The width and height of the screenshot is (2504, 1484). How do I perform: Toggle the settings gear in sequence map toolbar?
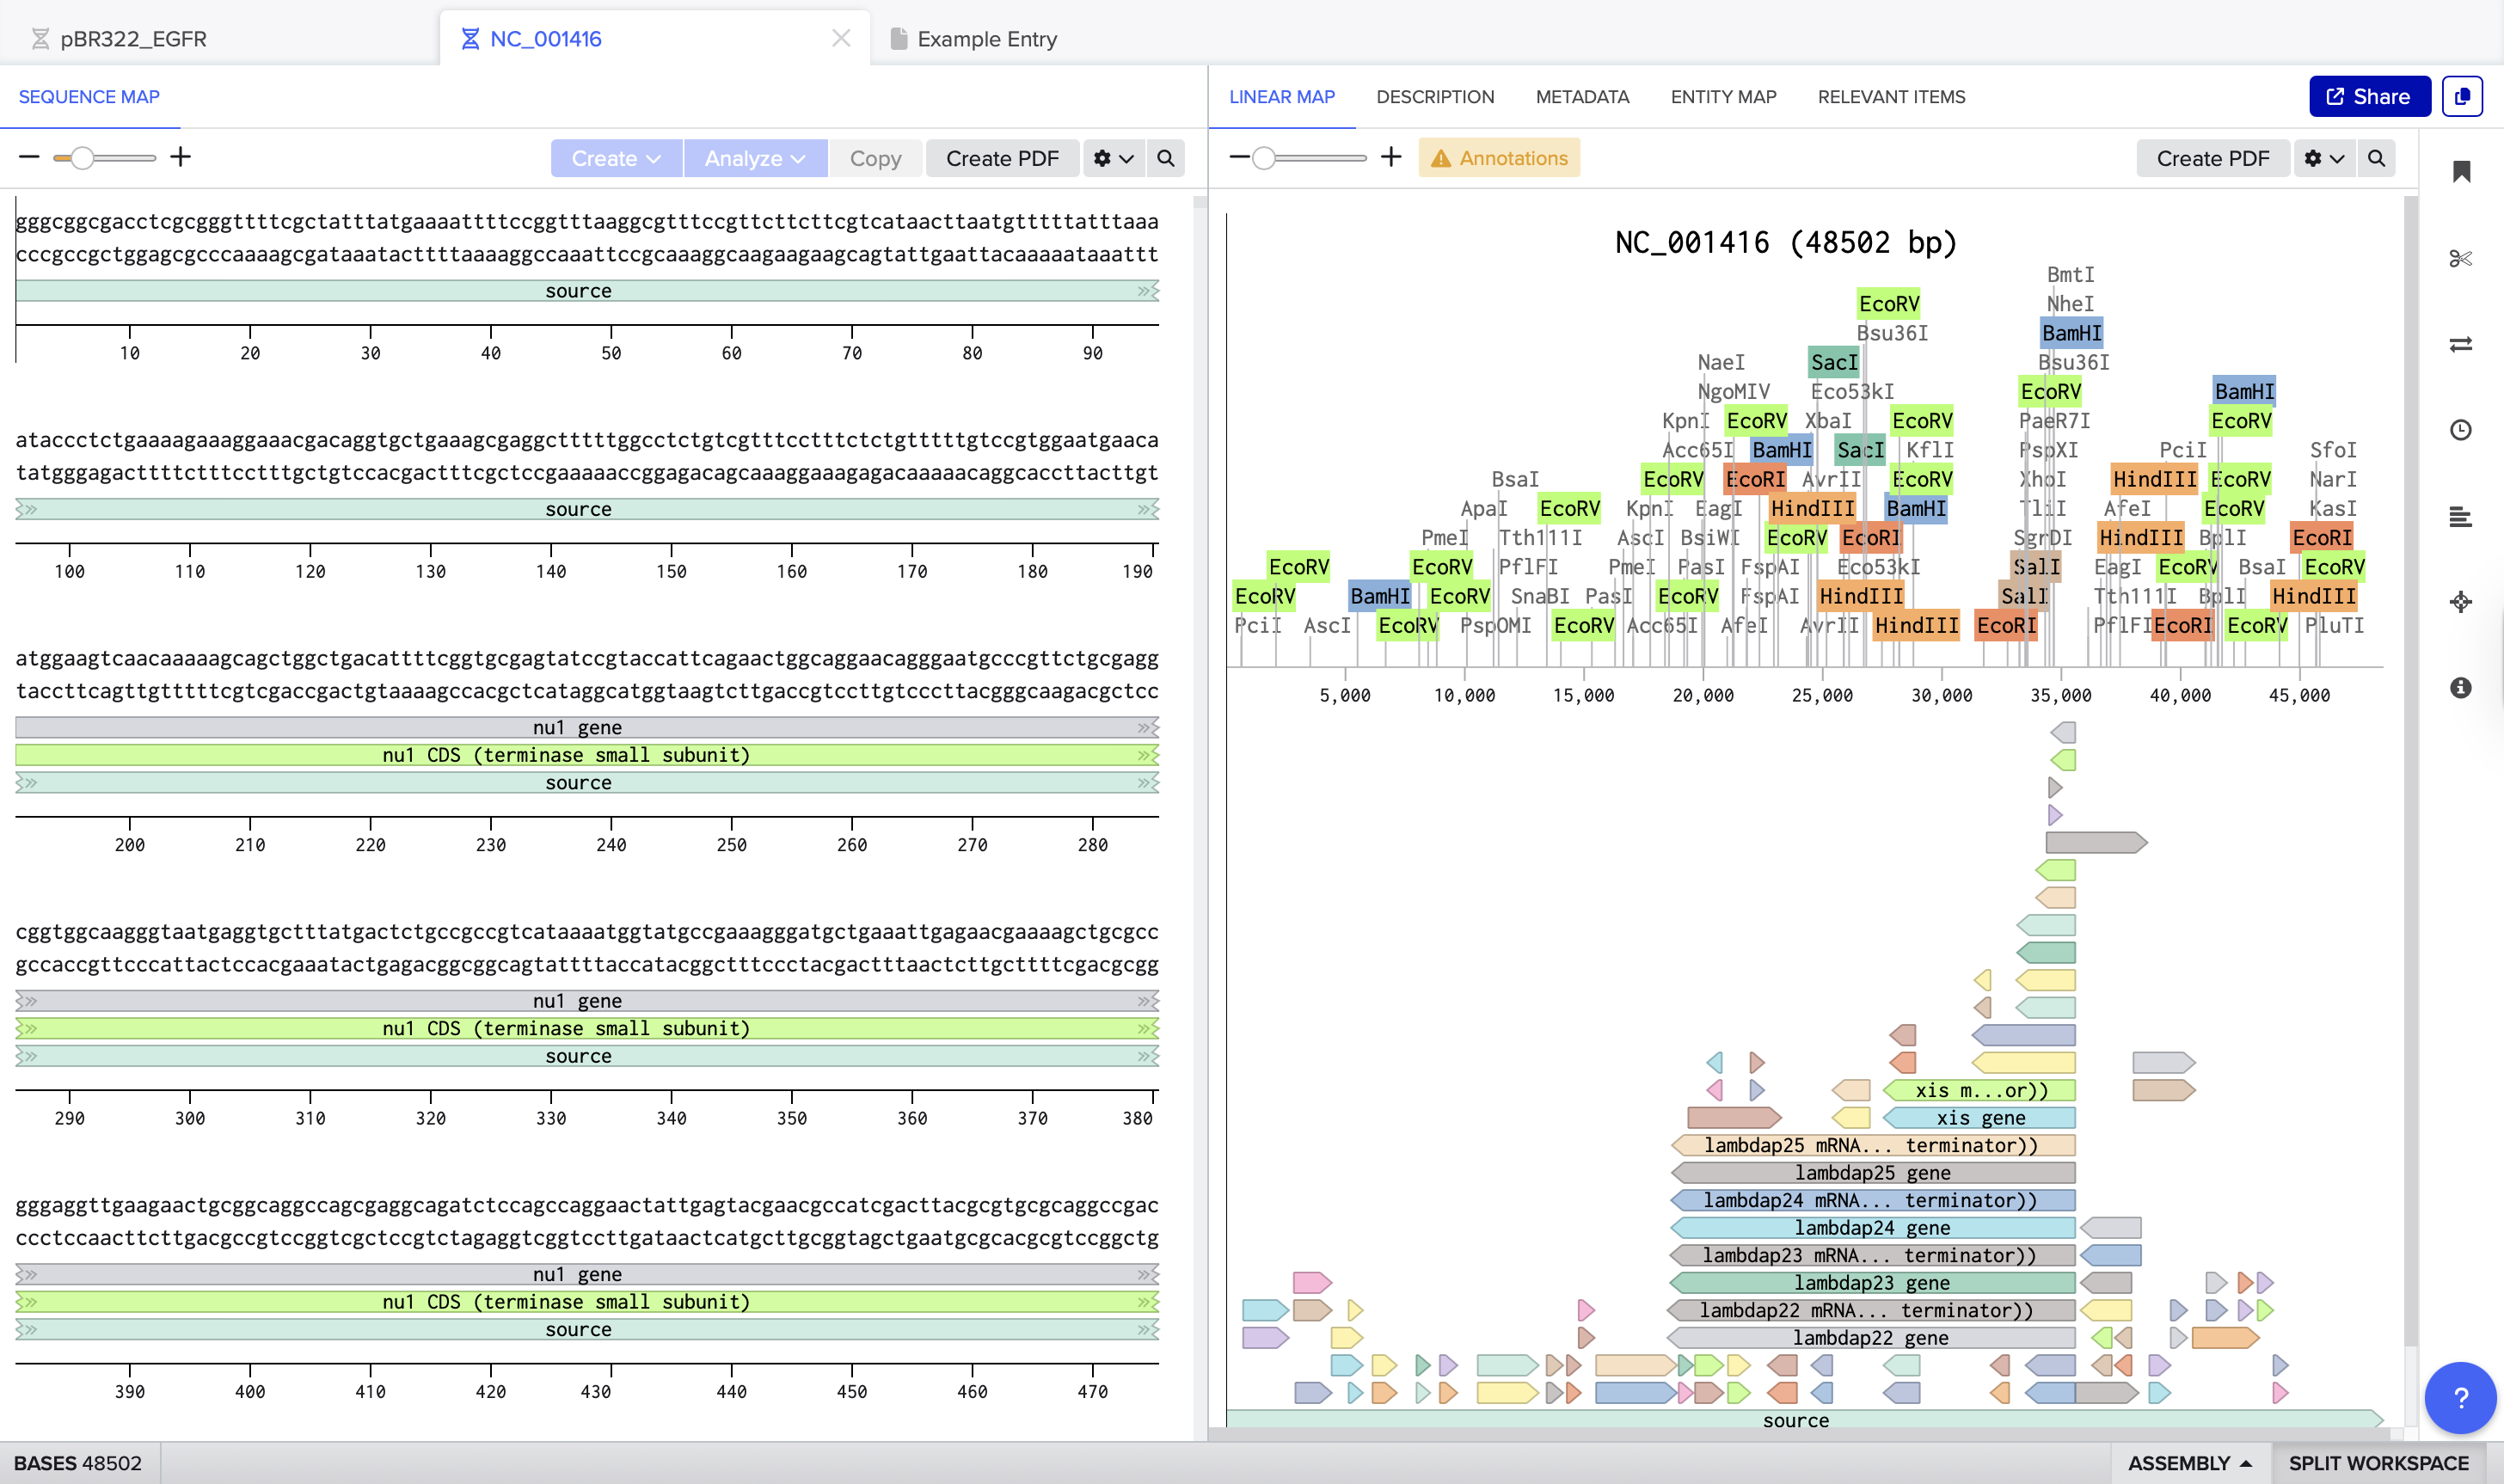click(x=1112, y=158)
